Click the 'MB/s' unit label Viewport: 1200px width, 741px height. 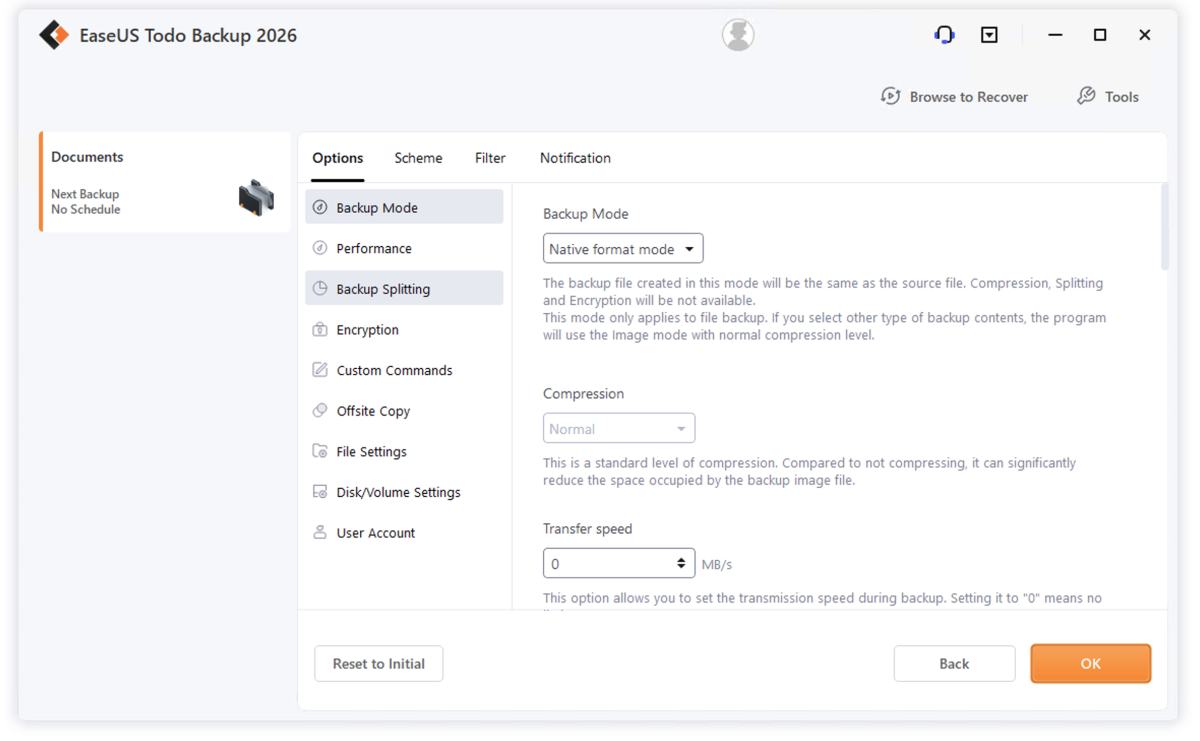[x=717, y=565]
